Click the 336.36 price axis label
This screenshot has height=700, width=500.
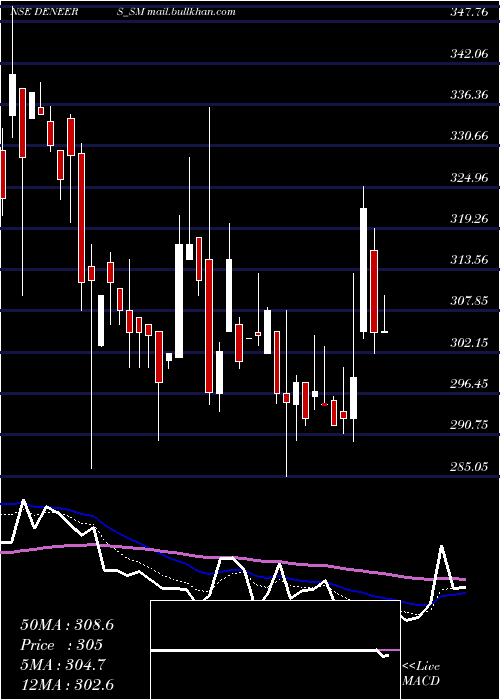[469, 95]
